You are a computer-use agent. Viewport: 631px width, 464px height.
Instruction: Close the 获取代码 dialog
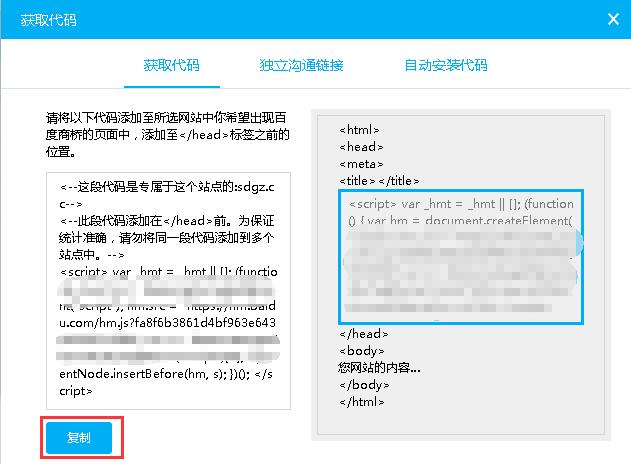point(613,19)
